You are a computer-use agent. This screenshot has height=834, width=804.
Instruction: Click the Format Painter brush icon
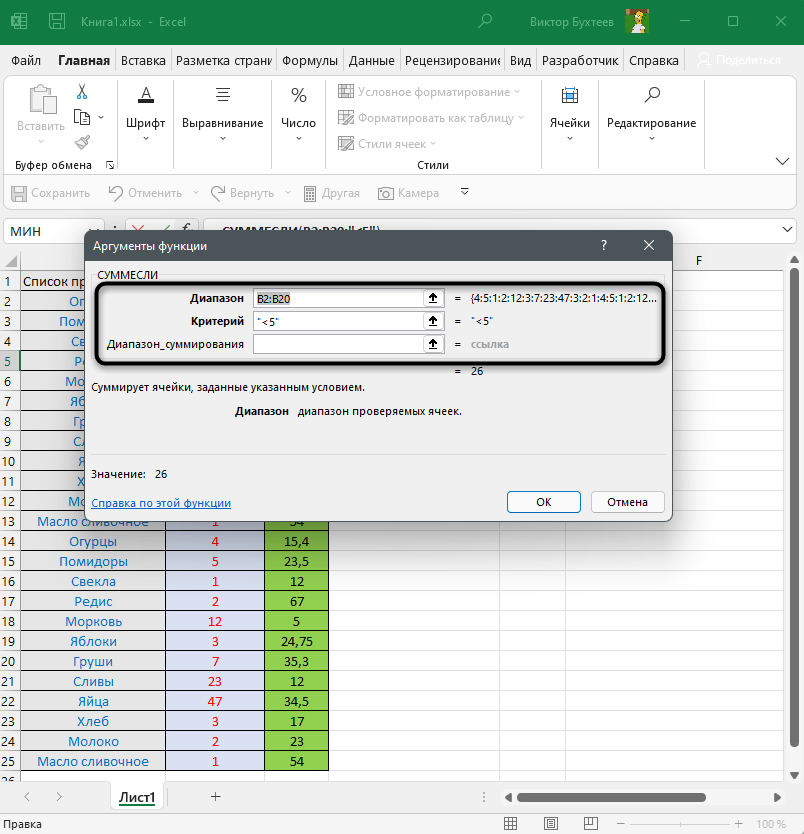click(x=82, y=142)
